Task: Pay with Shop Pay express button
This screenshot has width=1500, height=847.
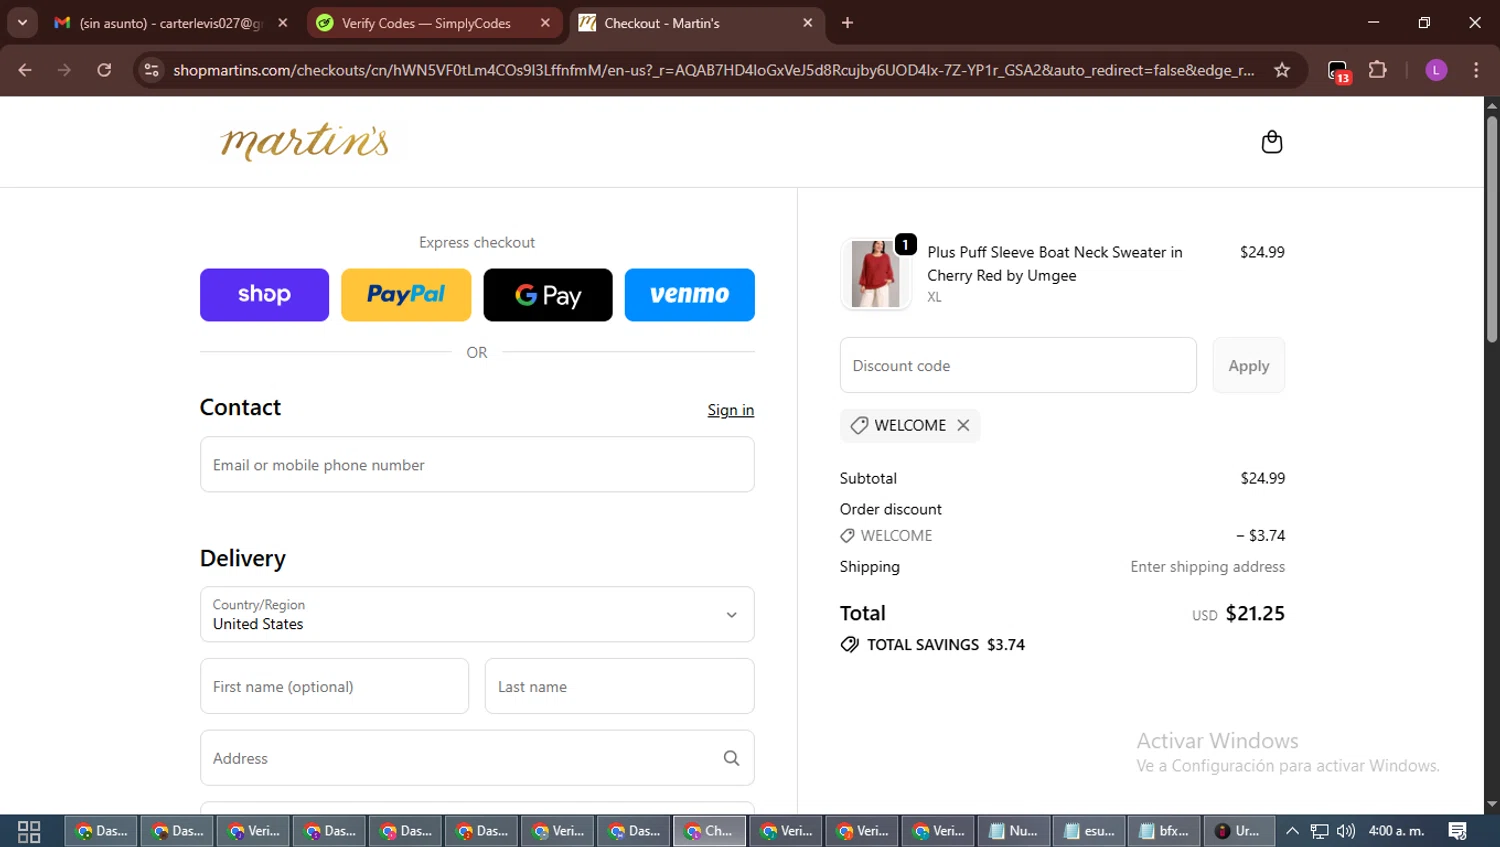Action: pos(264,295)
